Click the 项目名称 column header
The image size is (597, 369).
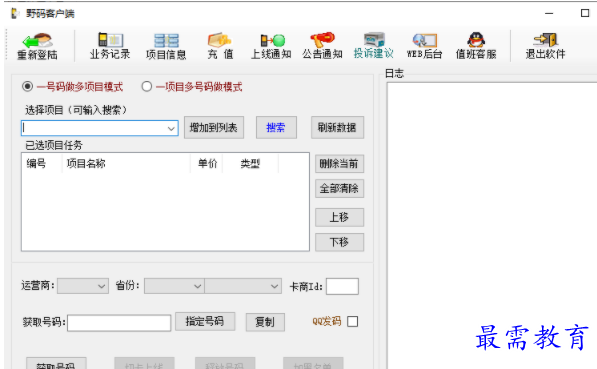coord(126,164)
